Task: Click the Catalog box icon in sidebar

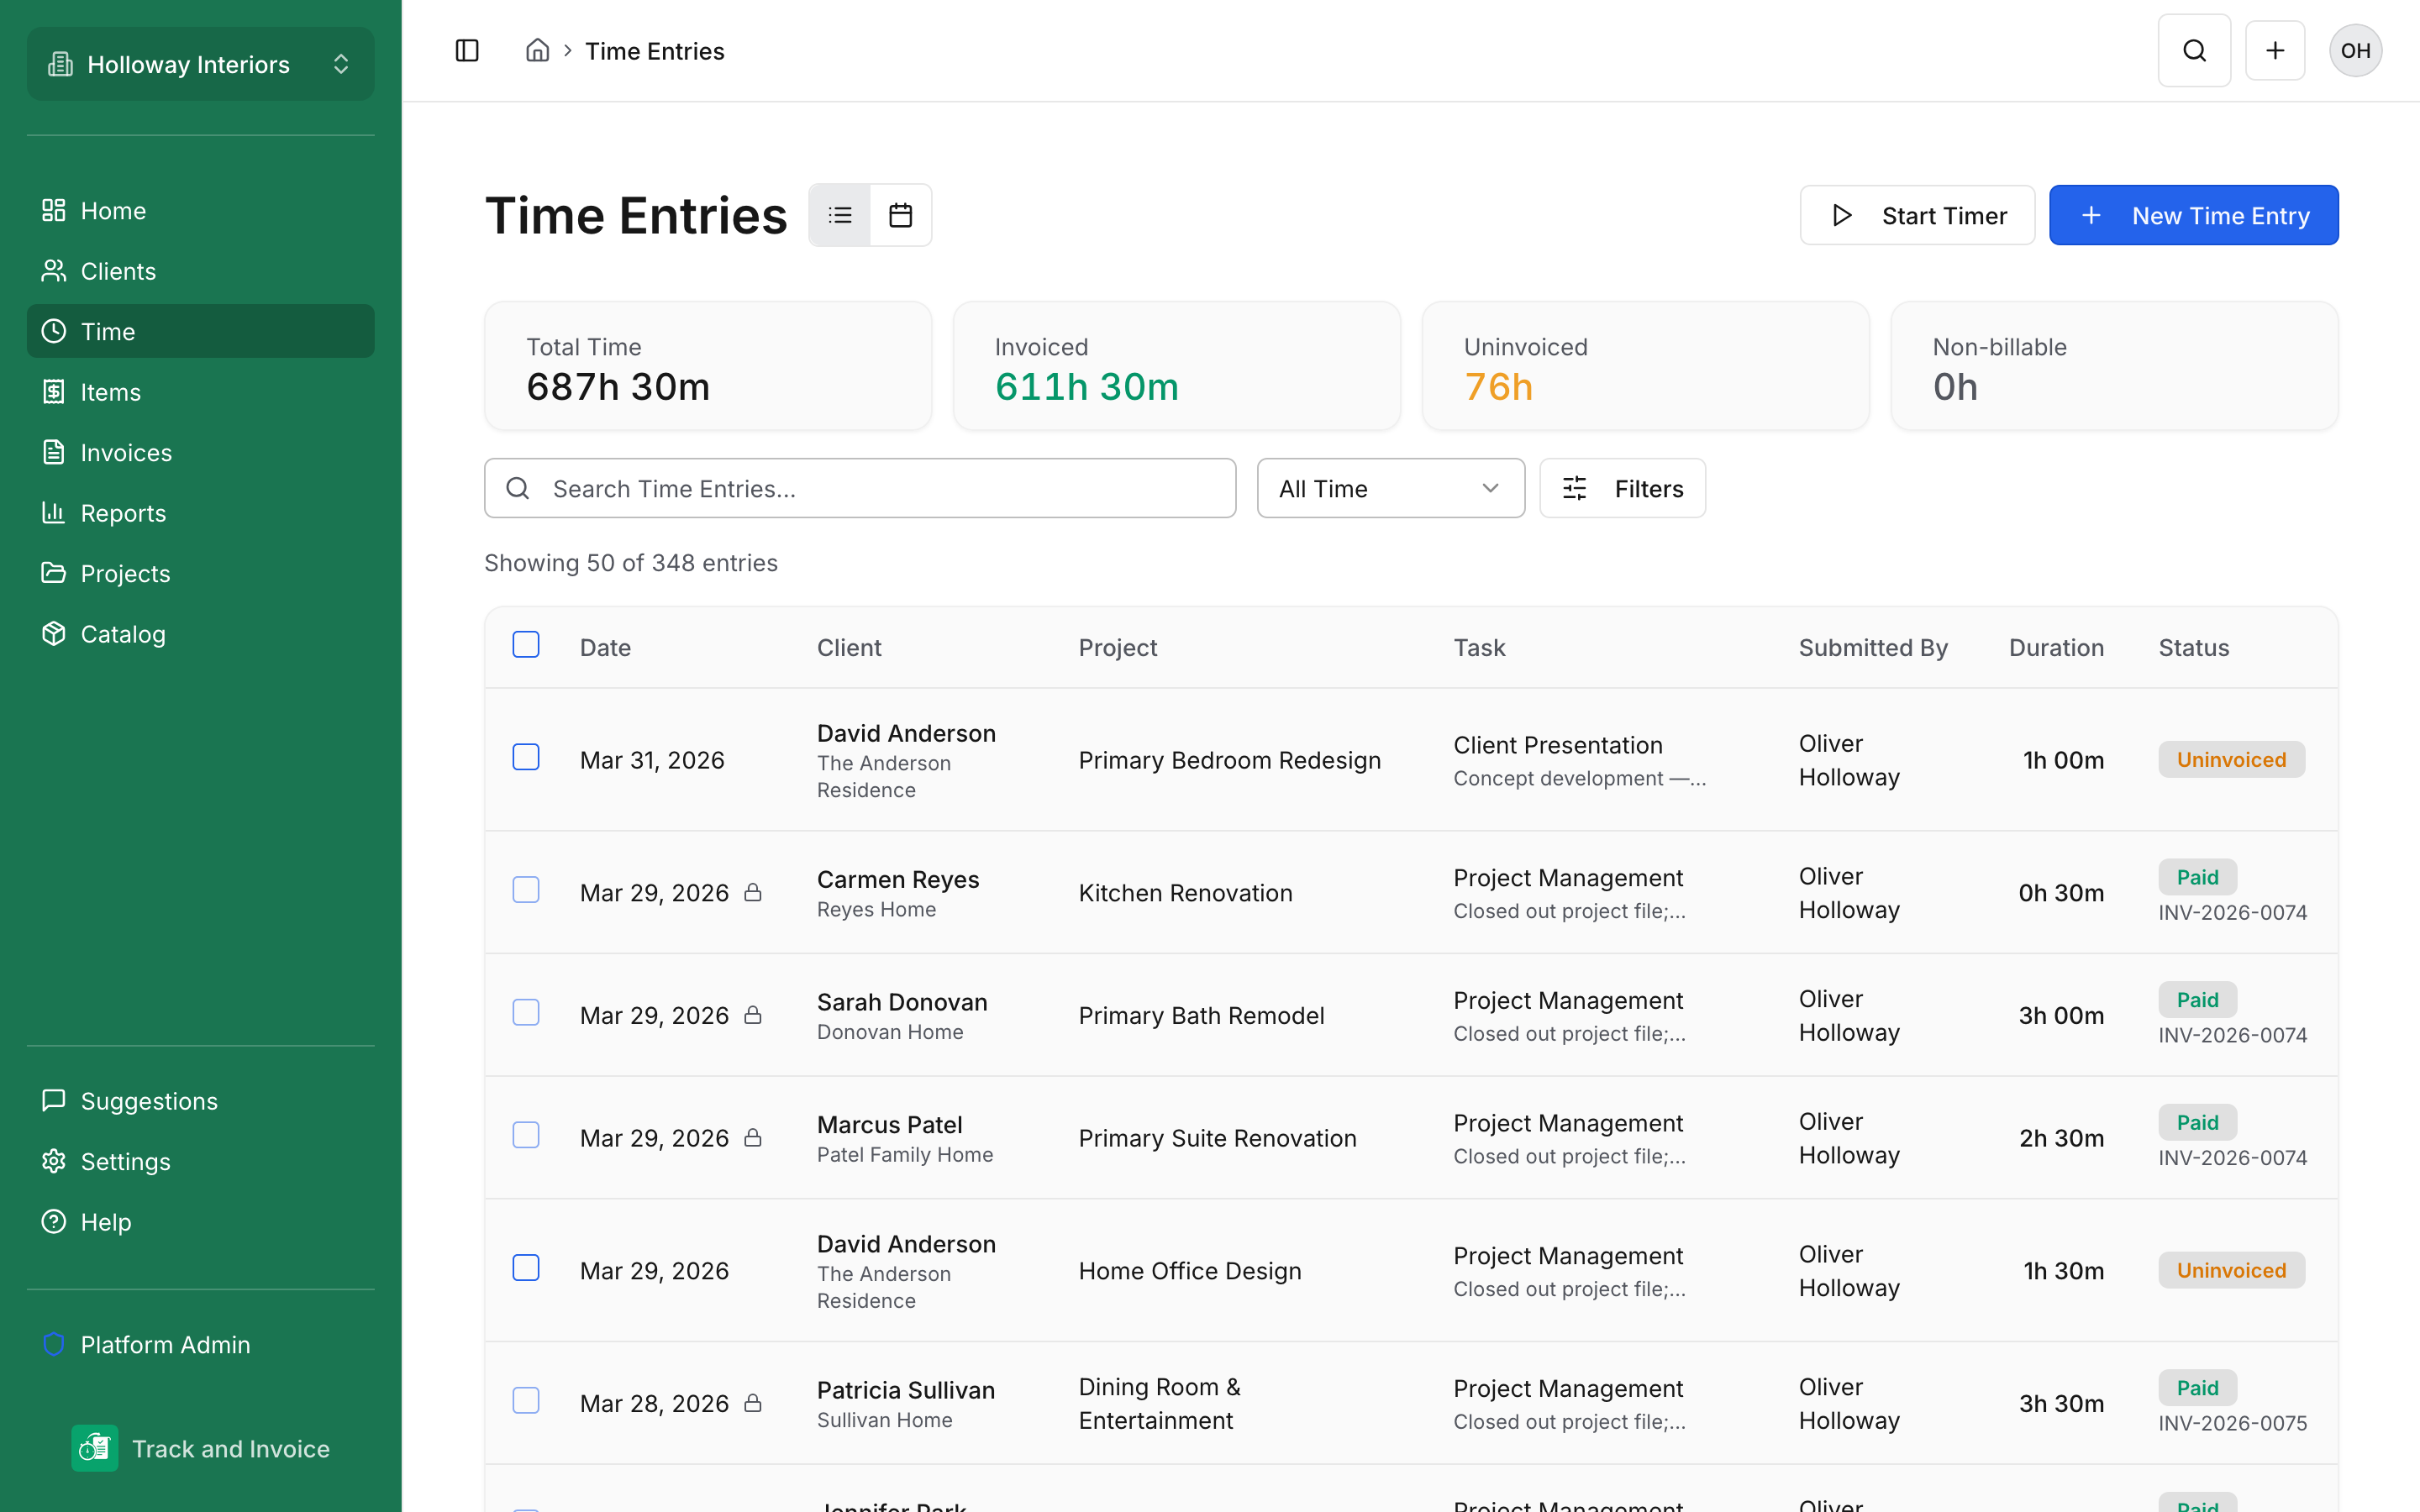Action: [54, 634]
